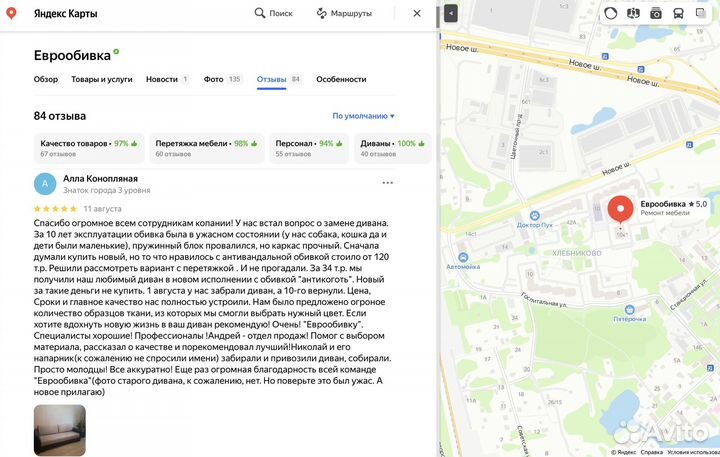The width and height of the screenshot is (720, 457).
Task: Close the Еврообивка card with X
Action: click(416, 13)
